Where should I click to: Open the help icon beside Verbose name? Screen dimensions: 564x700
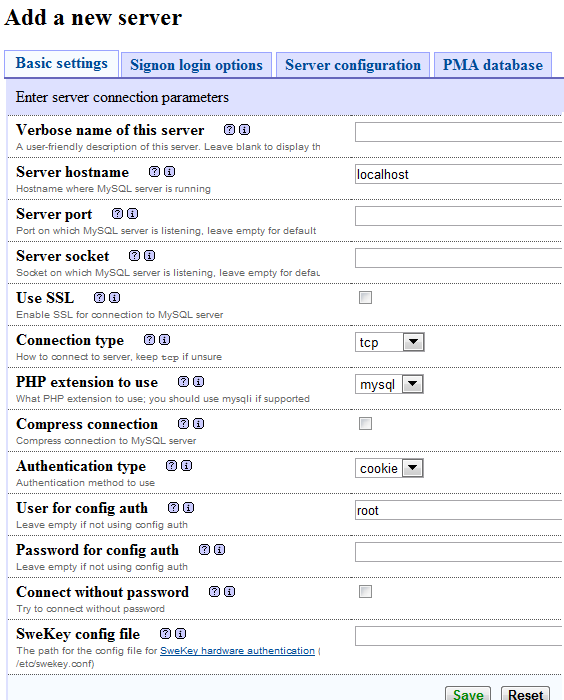click(229, 130)
